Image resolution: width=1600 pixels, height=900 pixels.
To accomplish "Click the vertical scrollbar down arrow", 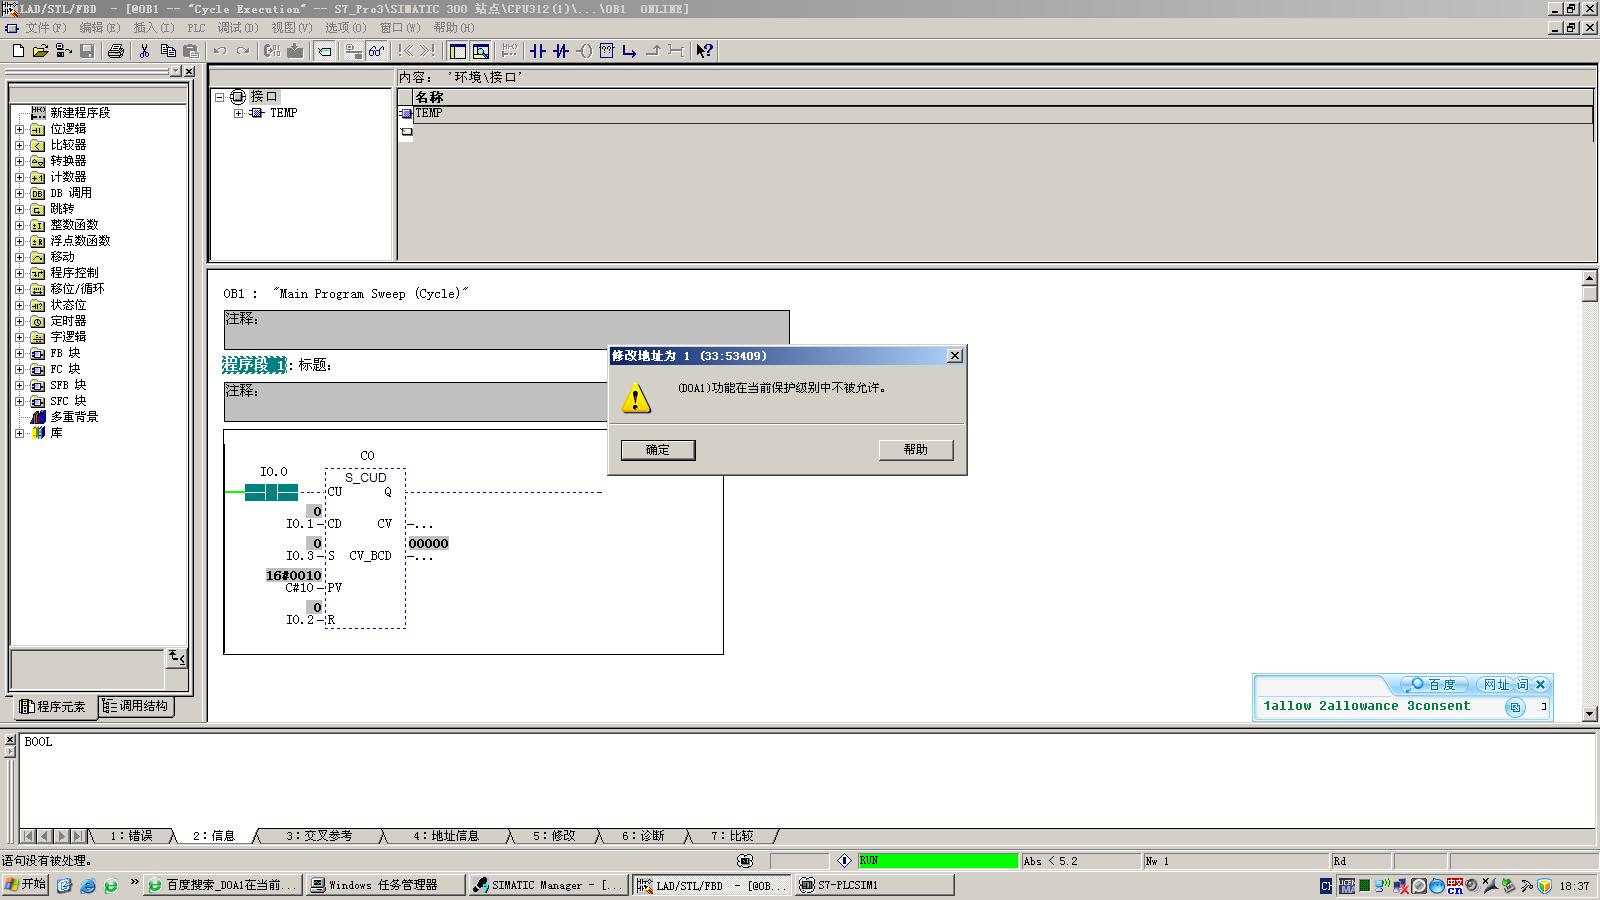I will click(x=1590, y=714).
